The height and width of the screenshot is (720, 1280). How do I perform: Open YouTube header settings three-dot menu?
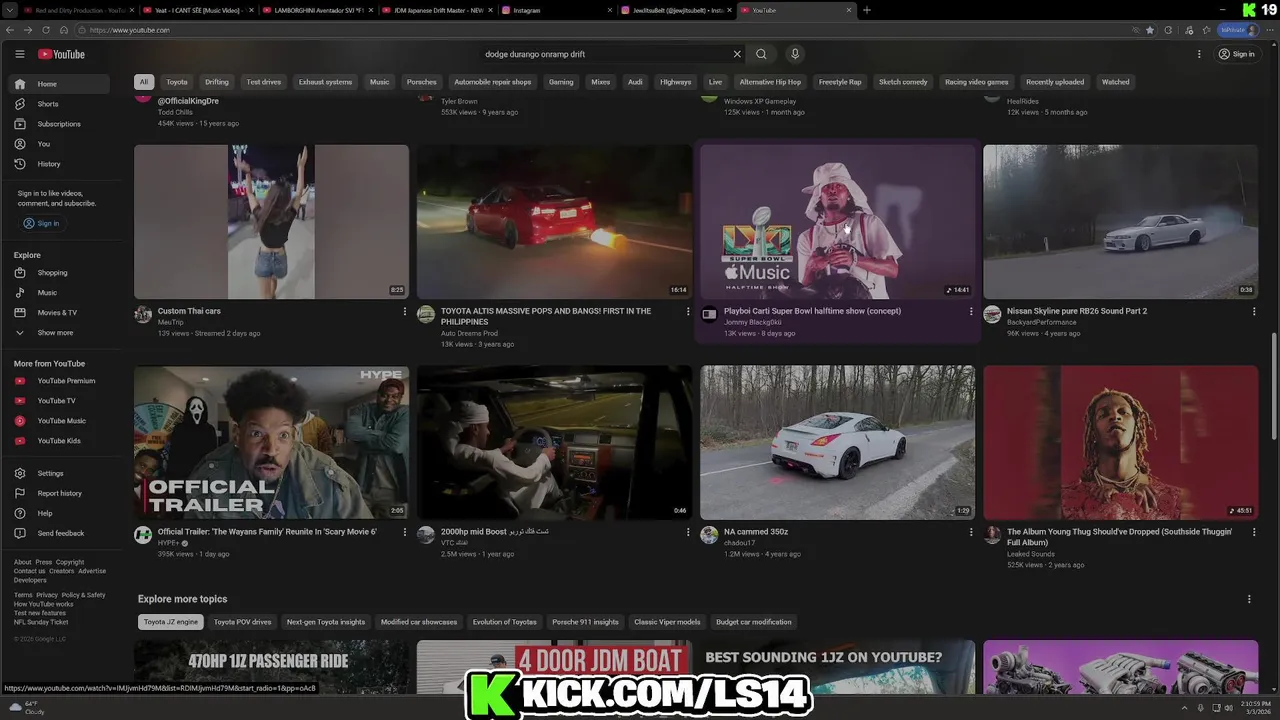point(1199,54)
